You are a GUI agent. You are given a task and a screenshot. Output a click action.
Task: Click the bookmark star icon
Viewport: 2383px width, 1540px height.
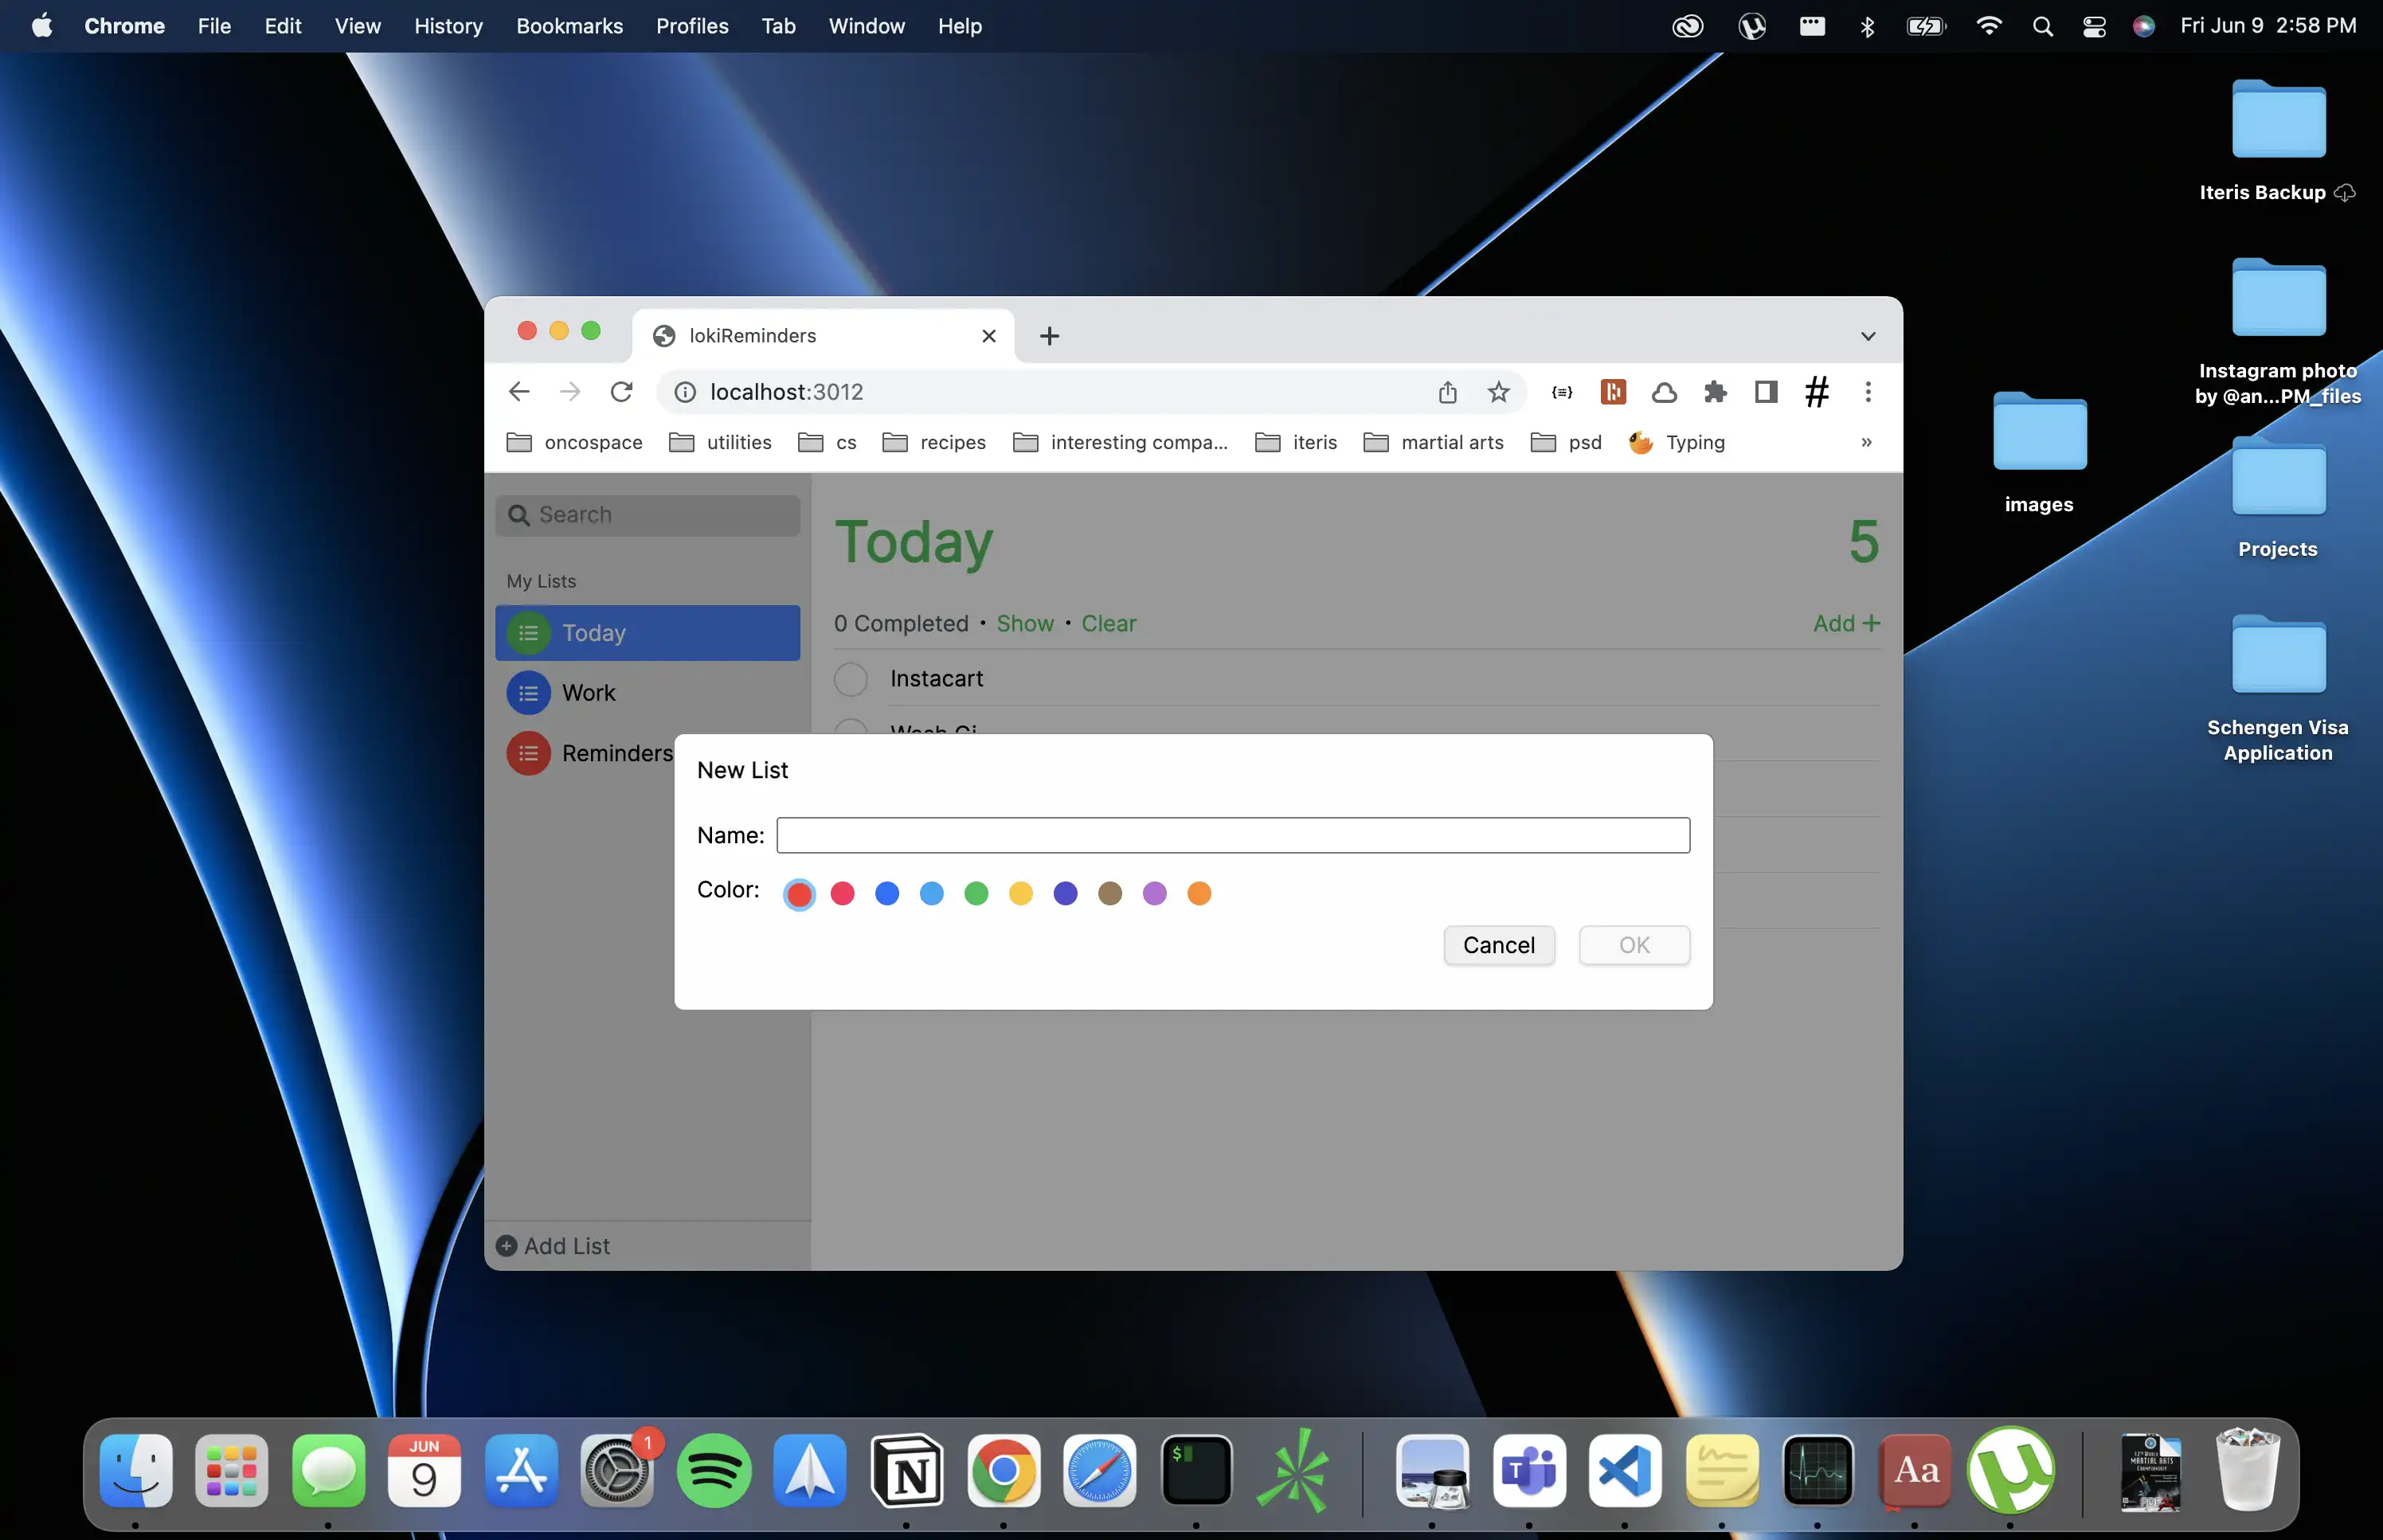point(1497,392)
